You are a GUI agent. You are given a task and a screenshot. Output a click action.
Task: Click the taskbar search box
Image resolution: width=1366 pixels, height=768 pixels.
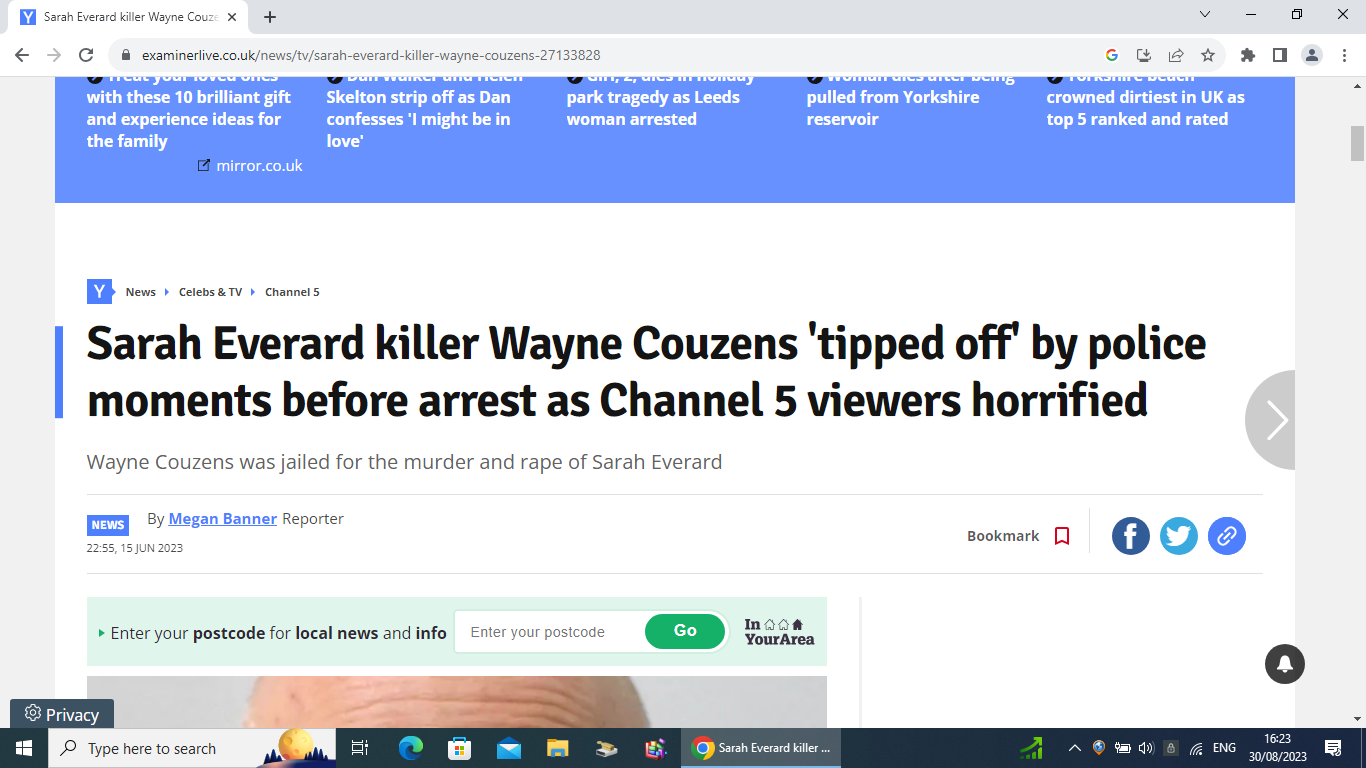193,748
